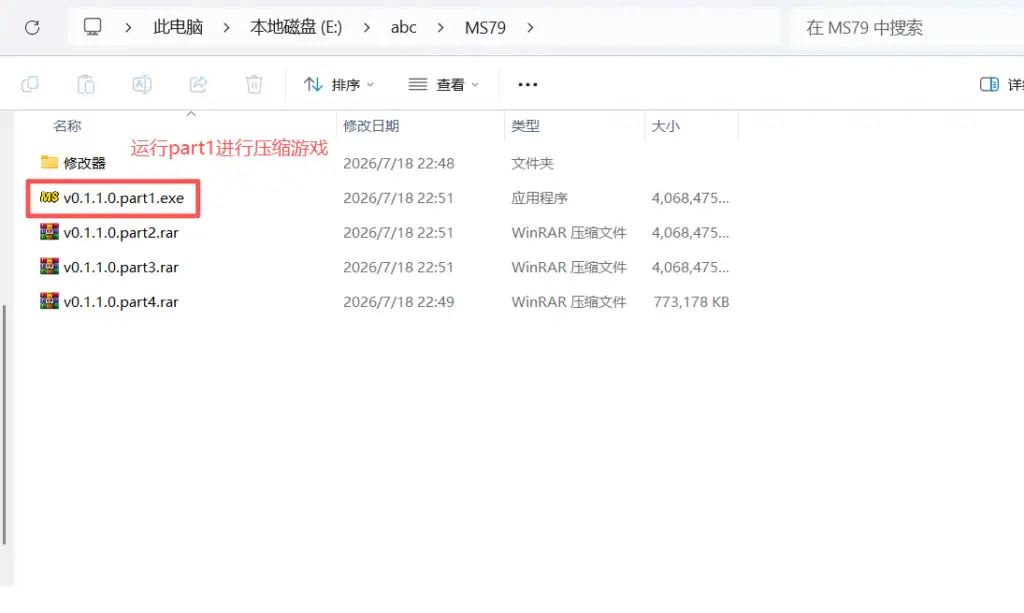Viewport: 1024px width, 613px height.
Task: Expand the chevron after 本地磁盘 (E:)
Action: 366,27
